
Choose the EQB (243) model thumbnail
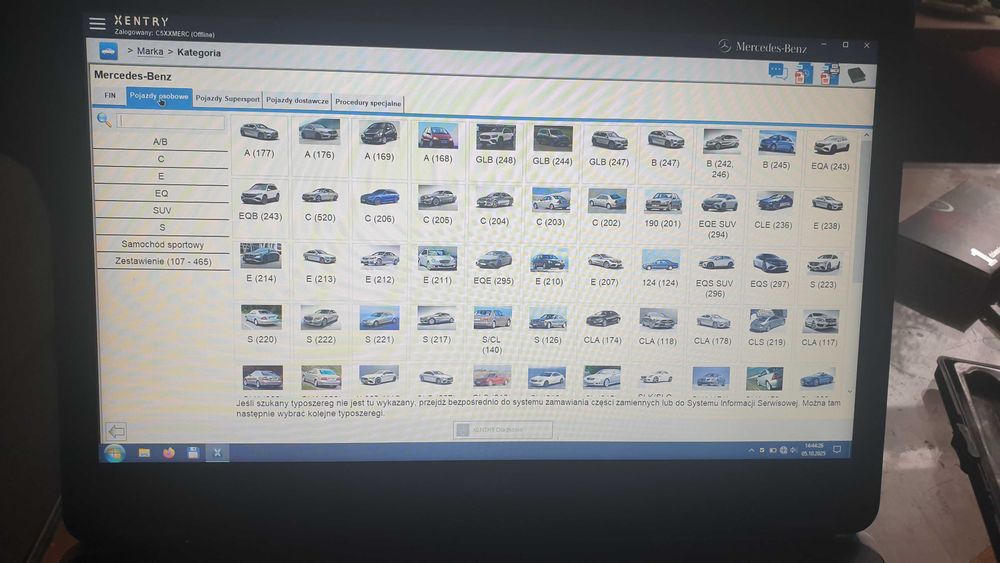point(260,194)
